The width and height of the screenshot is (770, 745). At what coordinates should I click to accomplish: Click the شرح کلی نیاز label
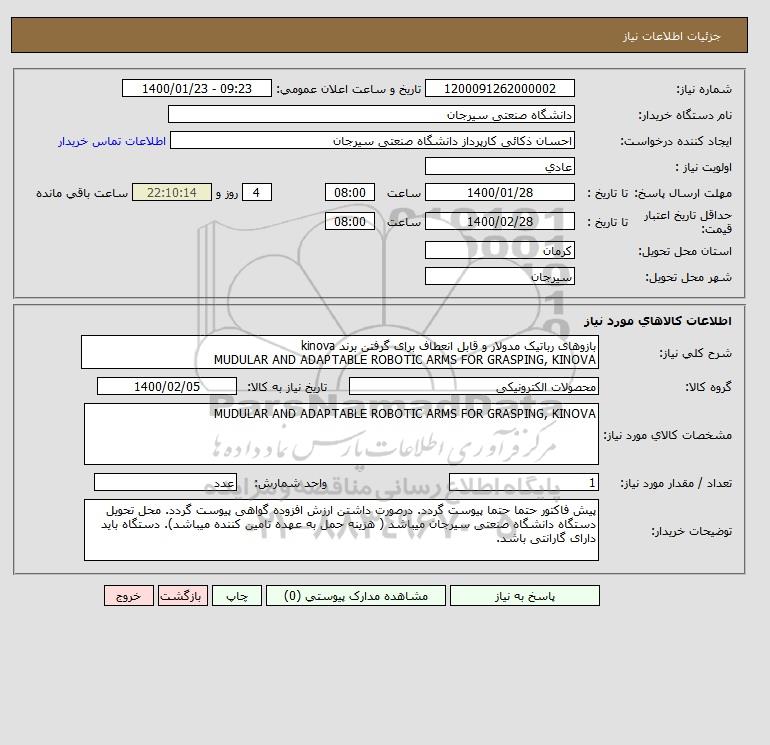pyautogui.click(x=695, y=353)
